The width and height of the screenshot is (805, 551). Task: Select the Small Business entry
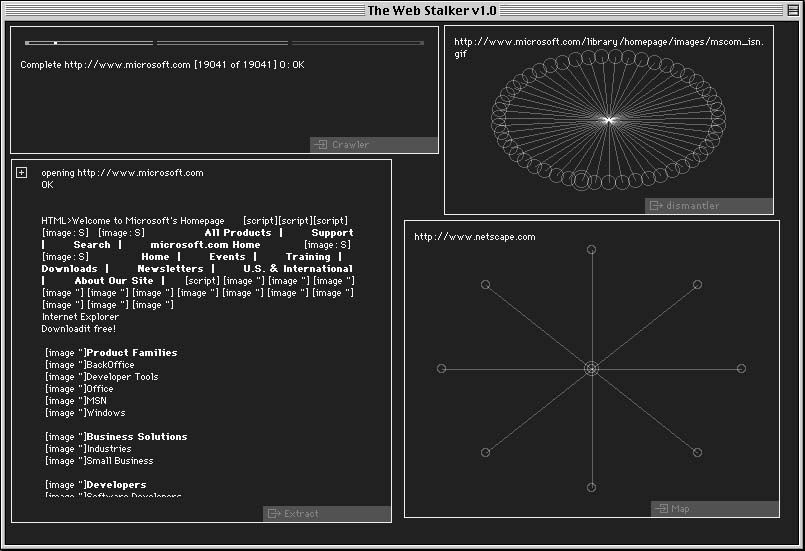(119, 461)
